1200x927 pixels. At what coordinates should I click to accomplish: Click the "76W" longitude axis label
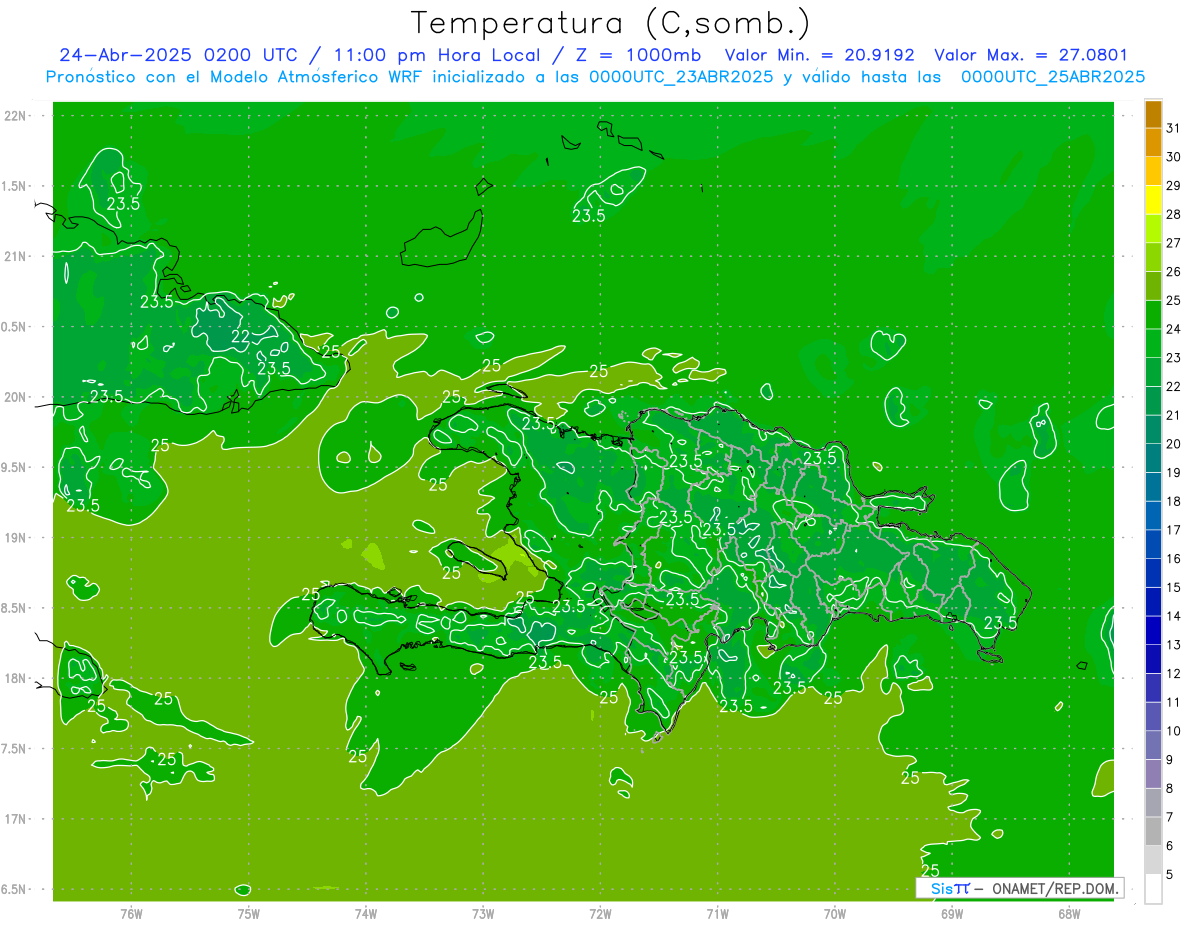coord(131,914)
